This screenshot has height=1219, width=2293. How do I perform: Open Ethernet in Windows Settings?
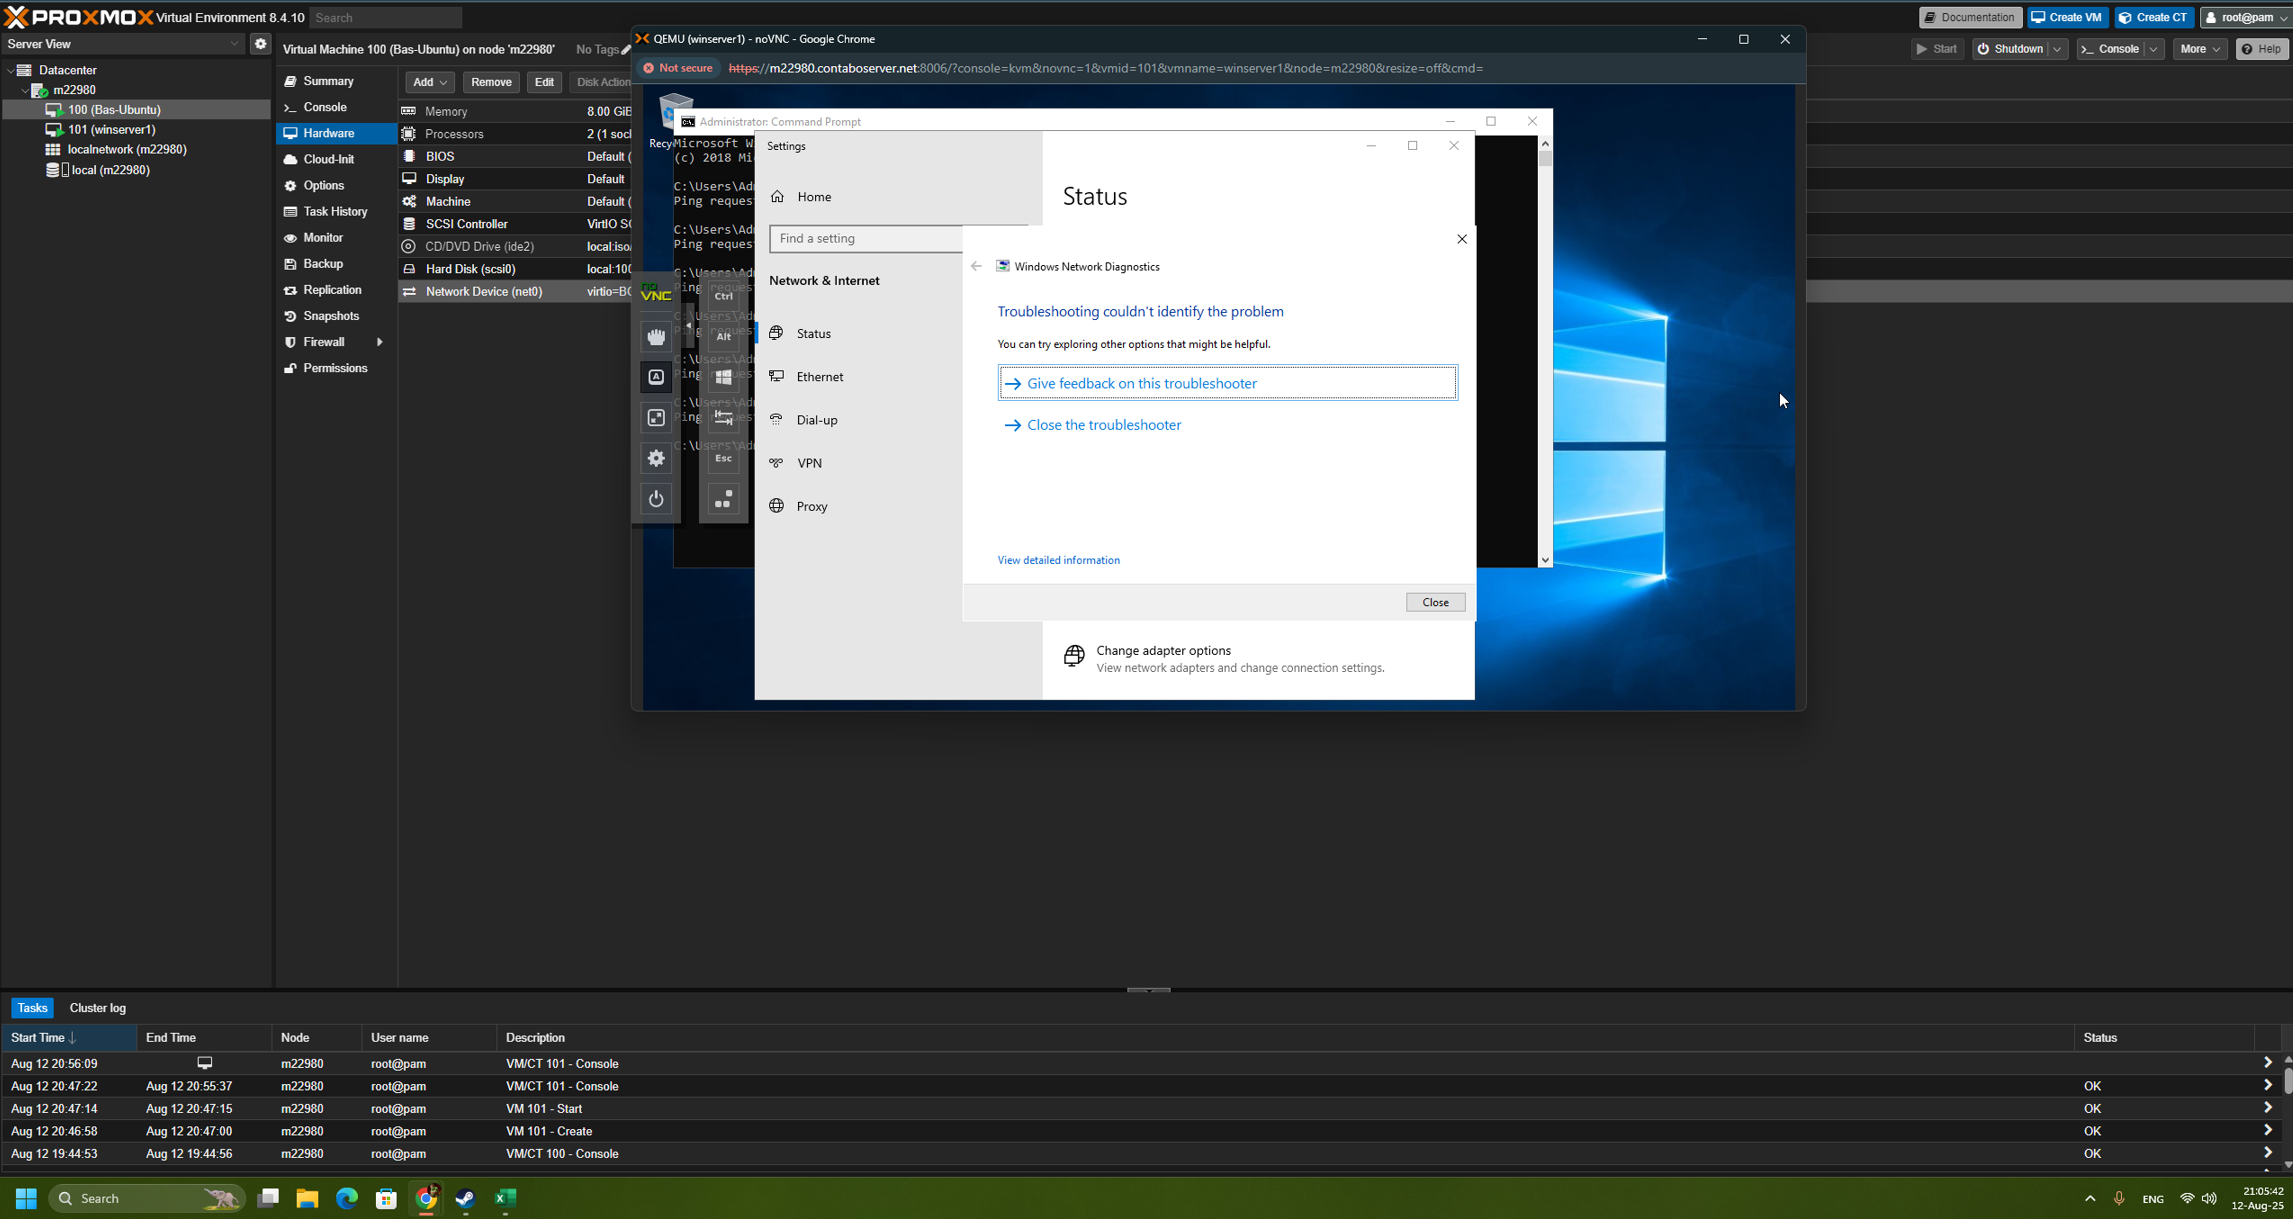(819, 377)
